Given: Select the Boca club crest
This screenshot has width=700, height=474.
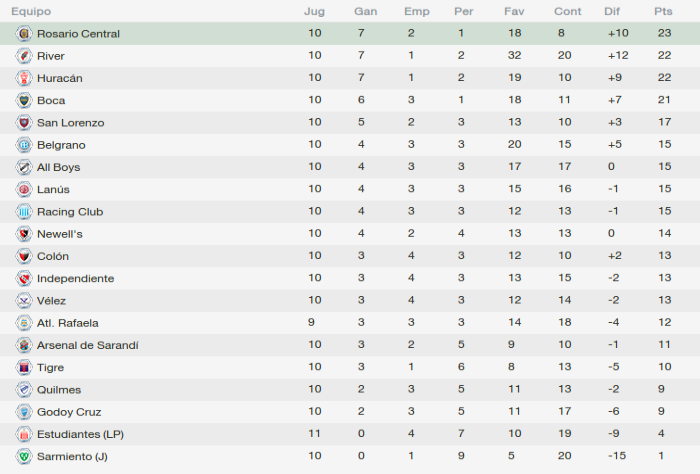Looking at the screenshot, I should tap(24, 100).
